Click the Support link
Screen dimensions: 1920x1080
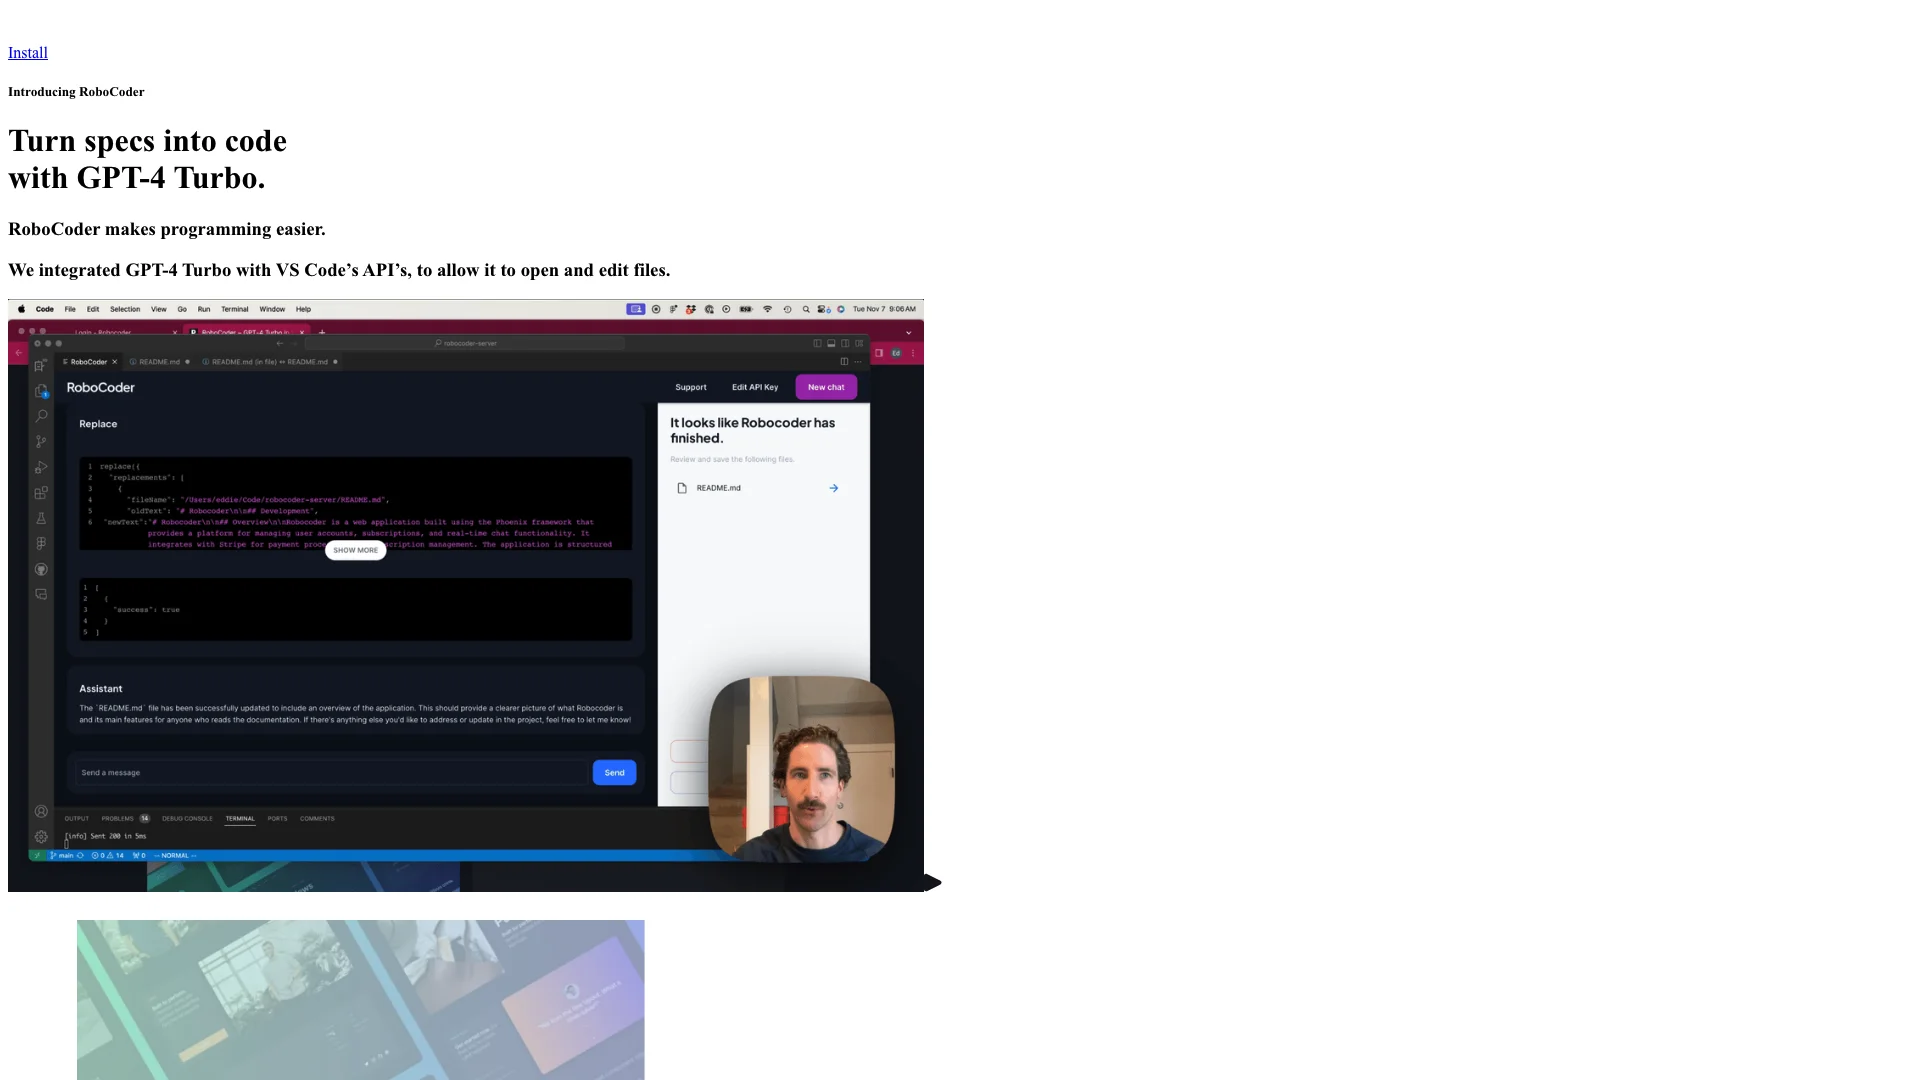(x=691, y=387)
